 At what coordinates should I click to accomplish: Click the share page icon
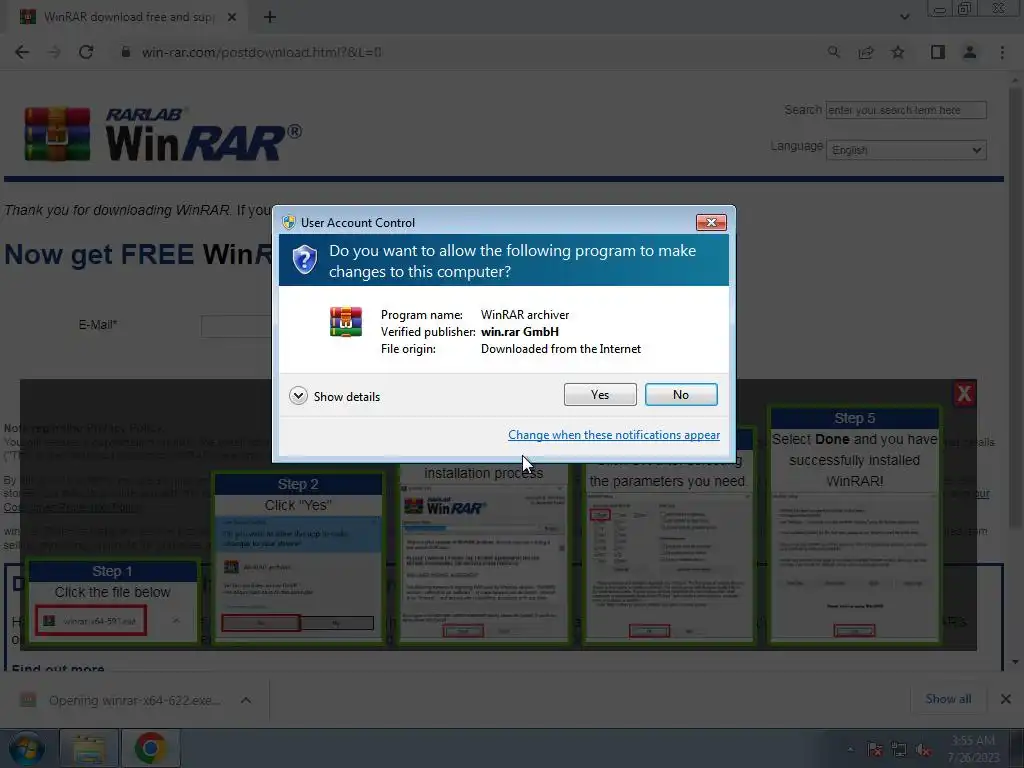click(x=866, y=52)
